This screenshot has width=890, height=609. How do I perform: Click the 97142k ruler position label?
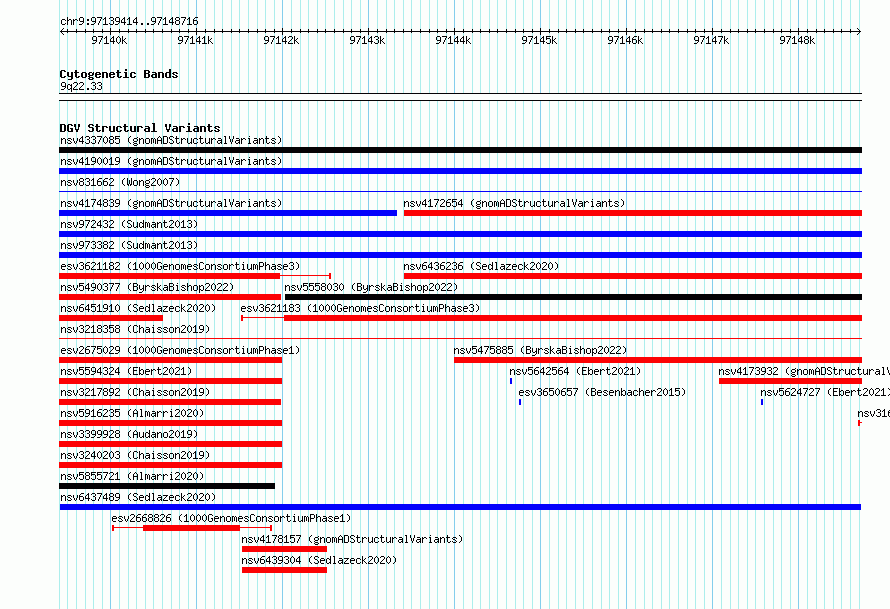point(281,40)
